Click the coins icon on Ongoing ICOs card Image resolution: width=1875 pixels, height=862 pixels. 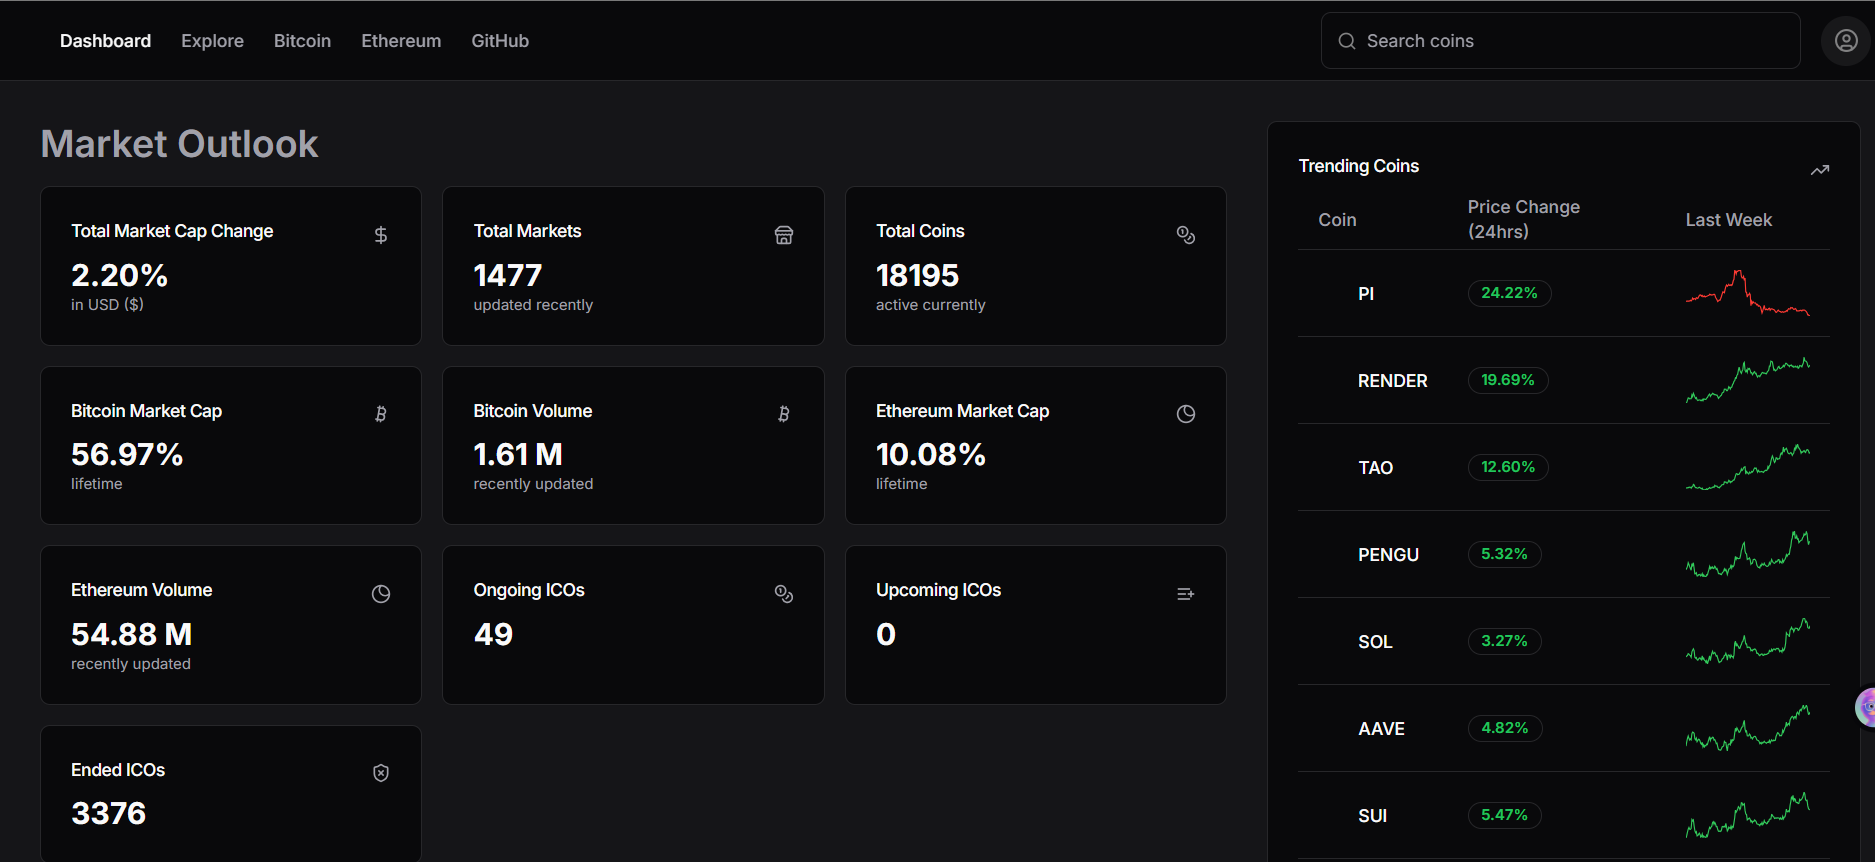click(x=783, y=594)
